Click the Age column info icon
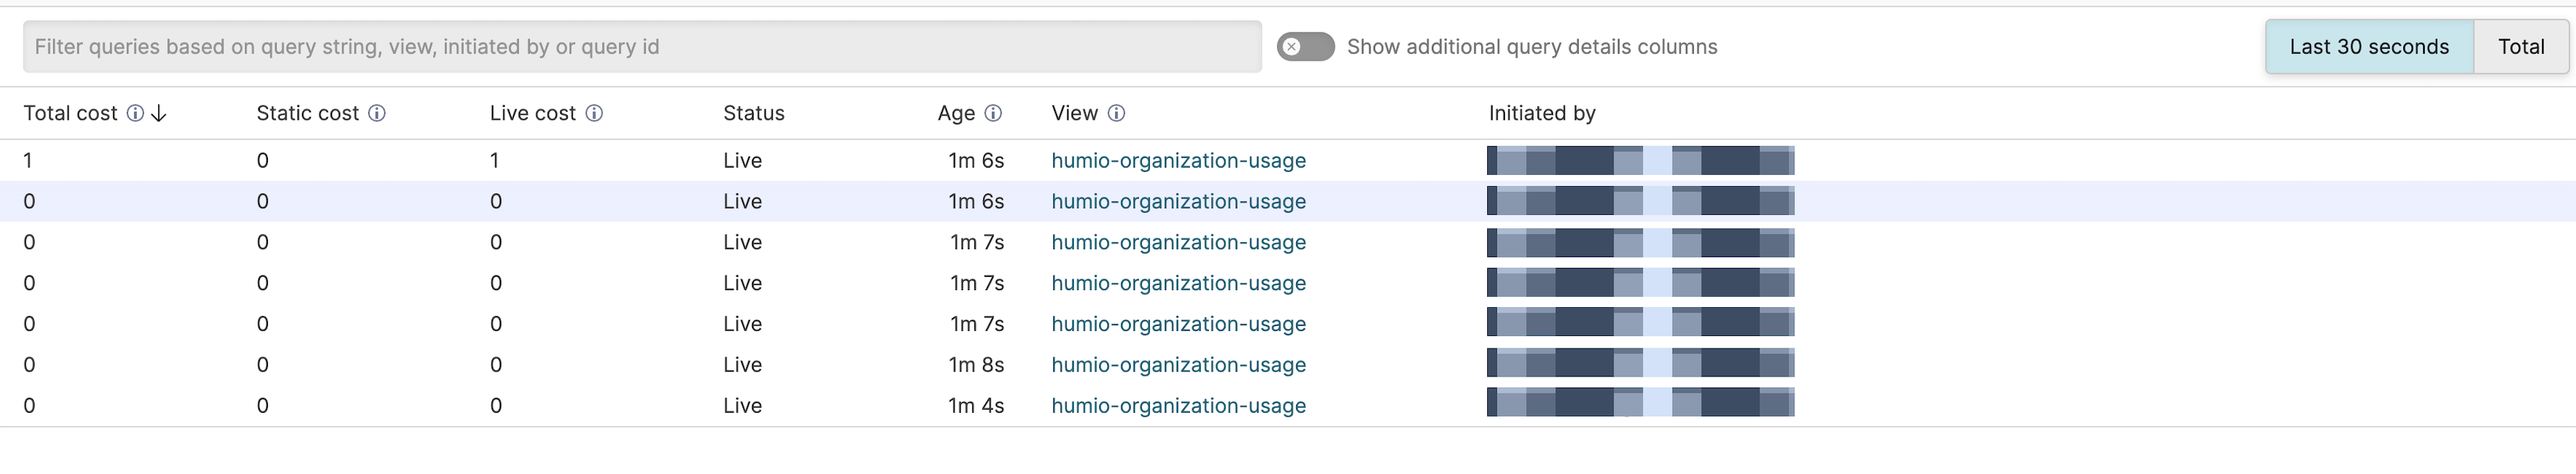Viewport: 2576px width, 474px height. point(993,113)
